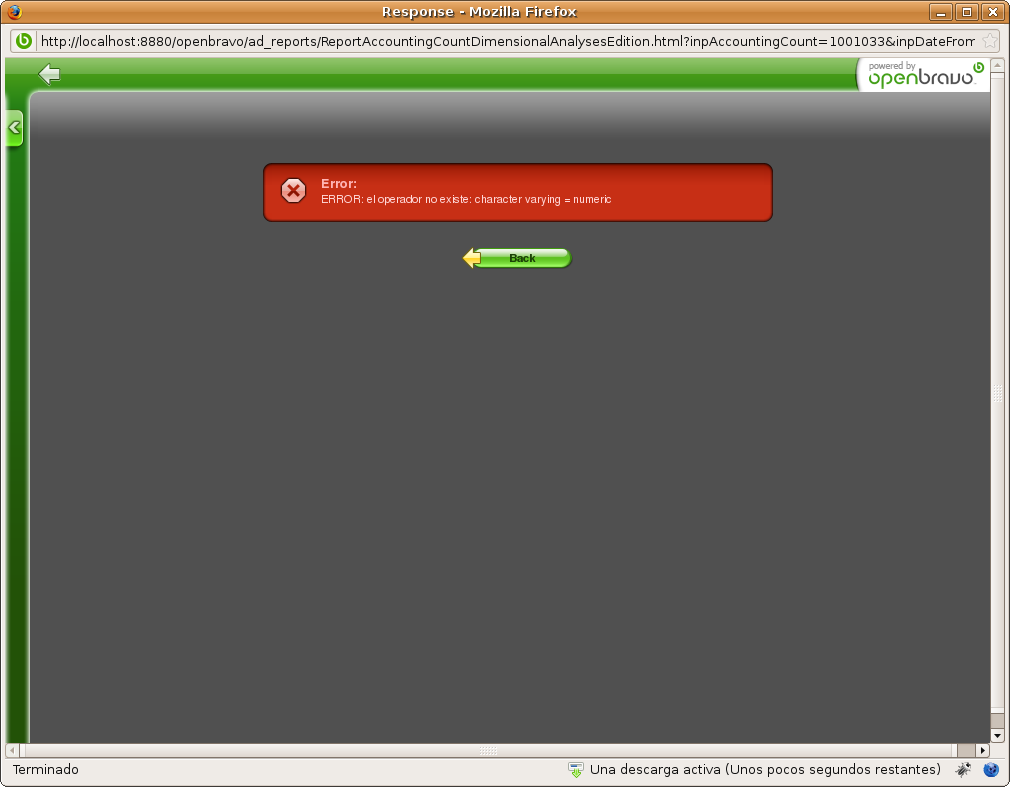1010x787 pixels.
Task: Expand the collapsed left menu panel
Action: pyautogui.click(x=14, y=128)
